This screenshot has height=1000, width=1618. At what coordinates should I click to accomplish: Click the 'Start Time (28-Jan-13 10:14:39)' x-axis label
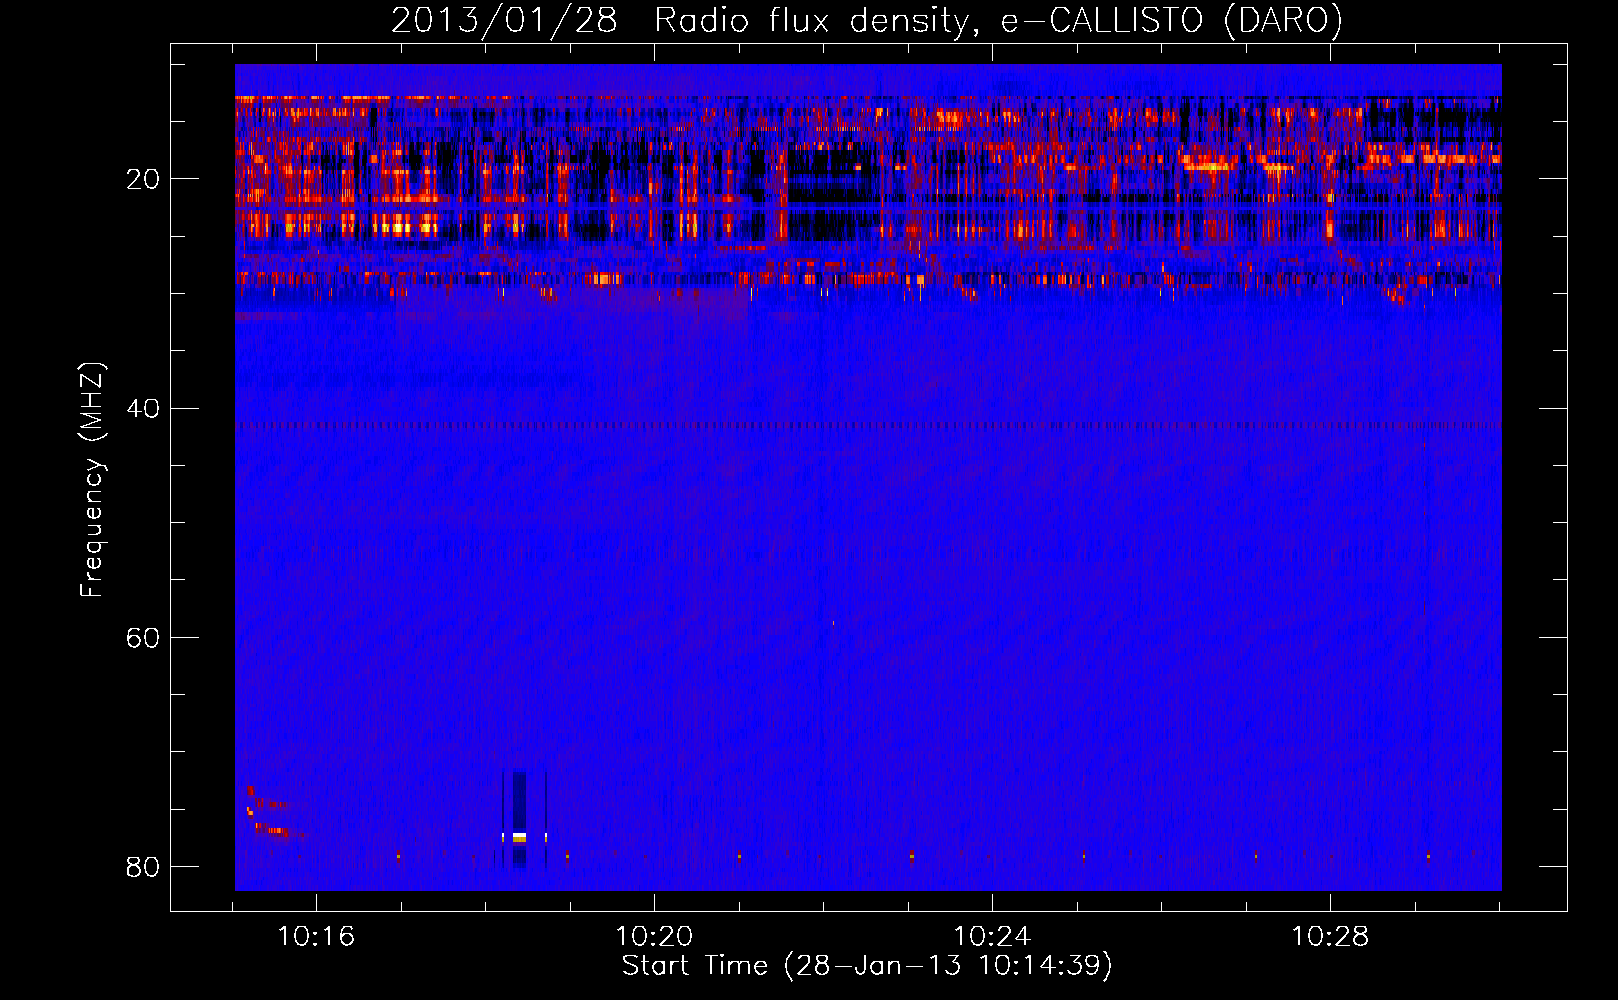867,966
